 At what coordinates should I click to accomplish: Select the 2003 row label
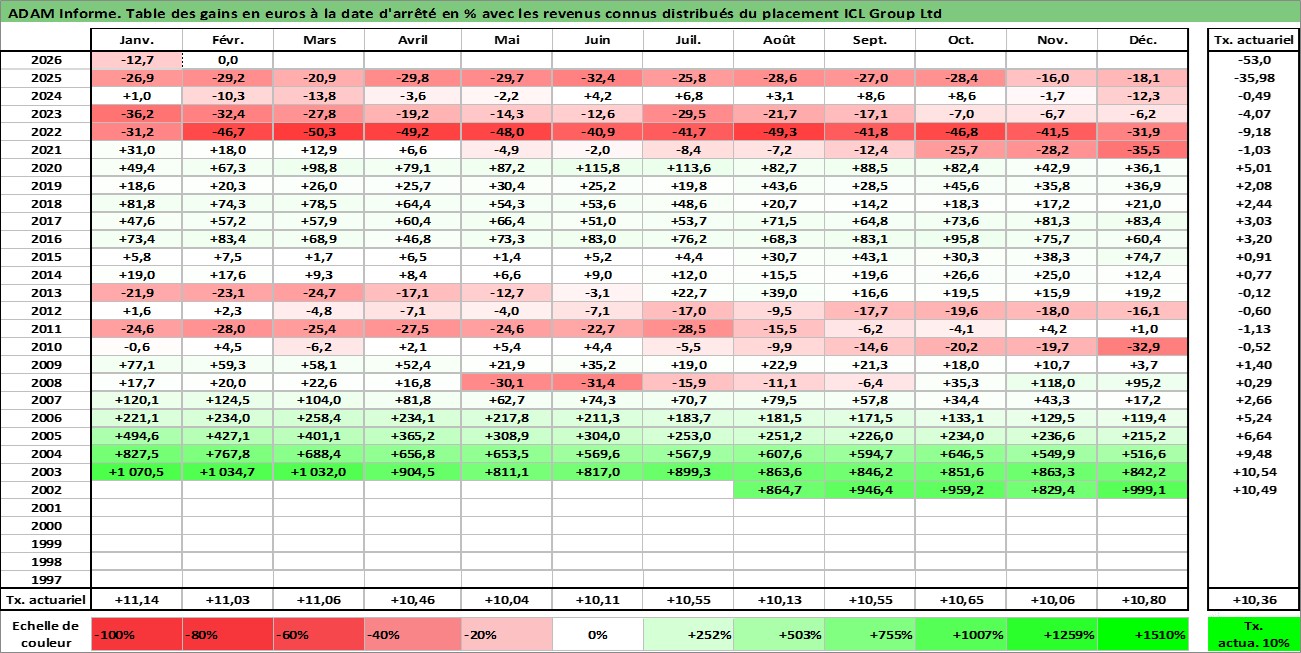click(46, 472)
